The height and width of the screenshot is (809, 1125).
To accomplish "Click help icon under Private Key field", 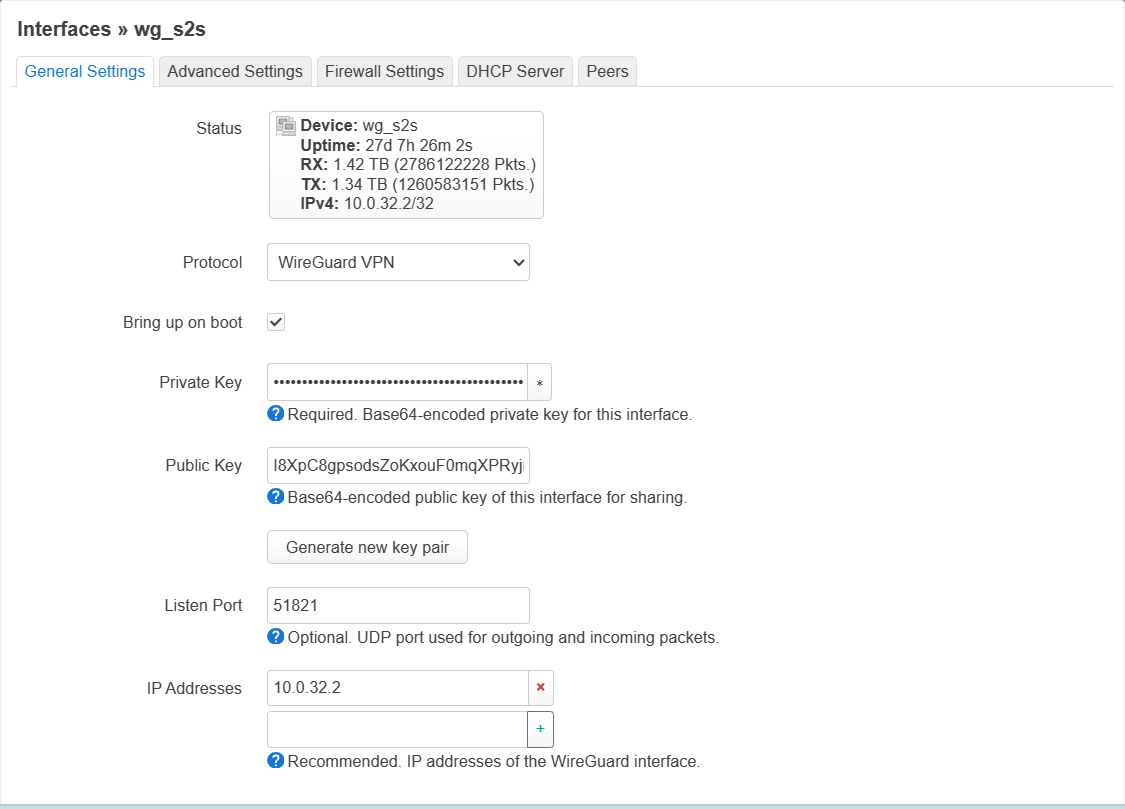I will (x=276, y=414).
